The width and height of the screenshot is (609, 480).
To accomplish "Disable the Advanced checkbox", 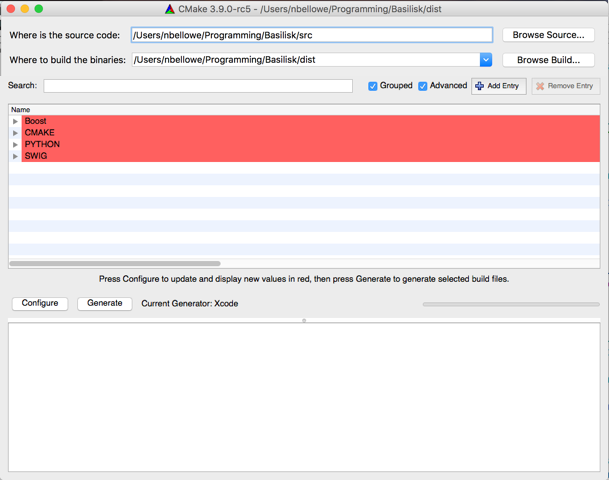I will (423, 86).
